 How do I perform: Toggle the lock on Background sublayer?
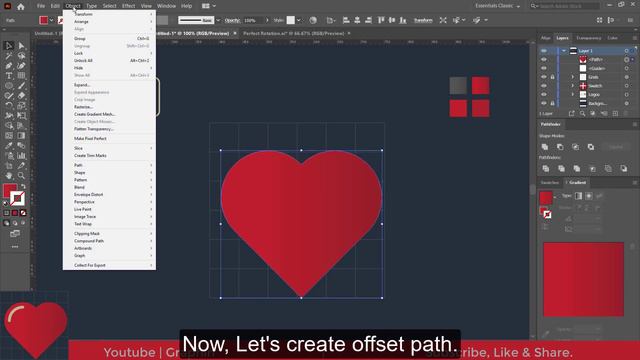coord(552,103)
